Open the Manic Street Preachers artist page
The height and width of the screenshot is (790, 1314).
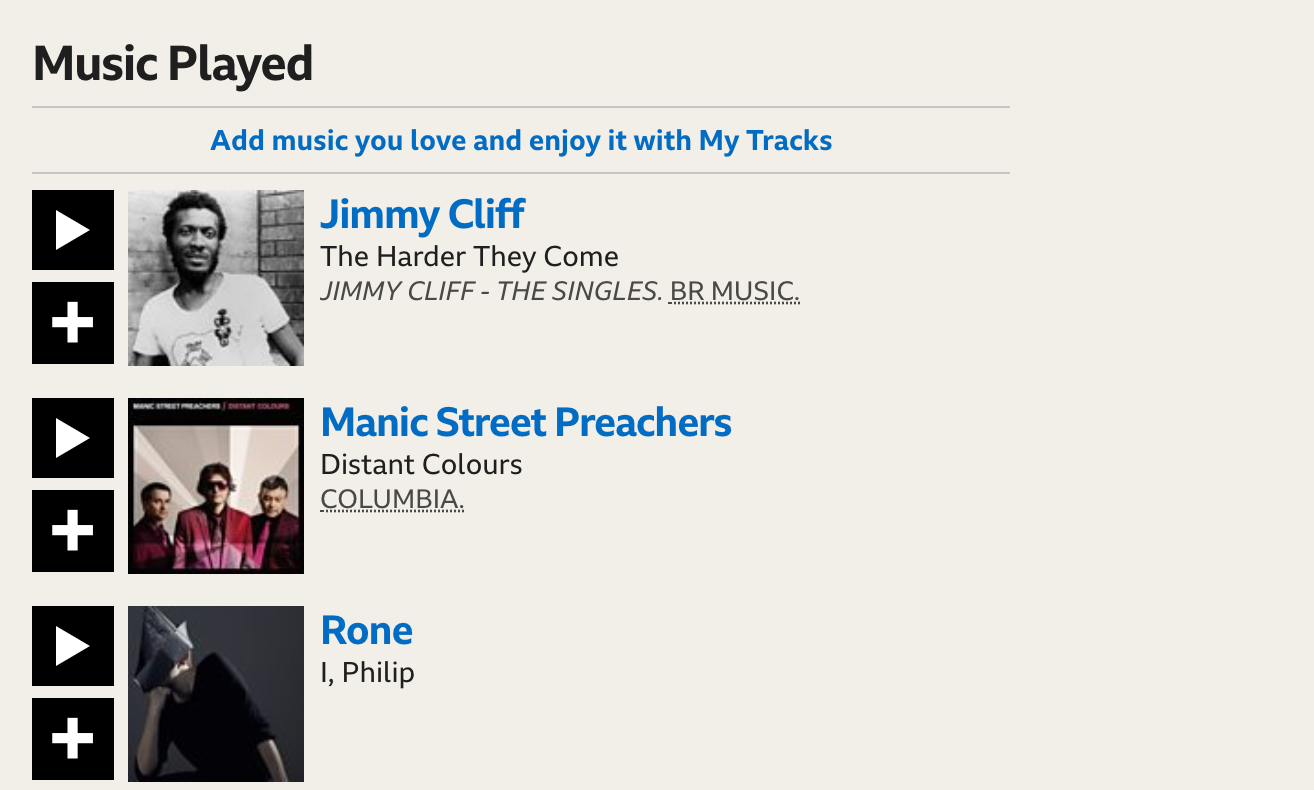click(x=526, y=423)
